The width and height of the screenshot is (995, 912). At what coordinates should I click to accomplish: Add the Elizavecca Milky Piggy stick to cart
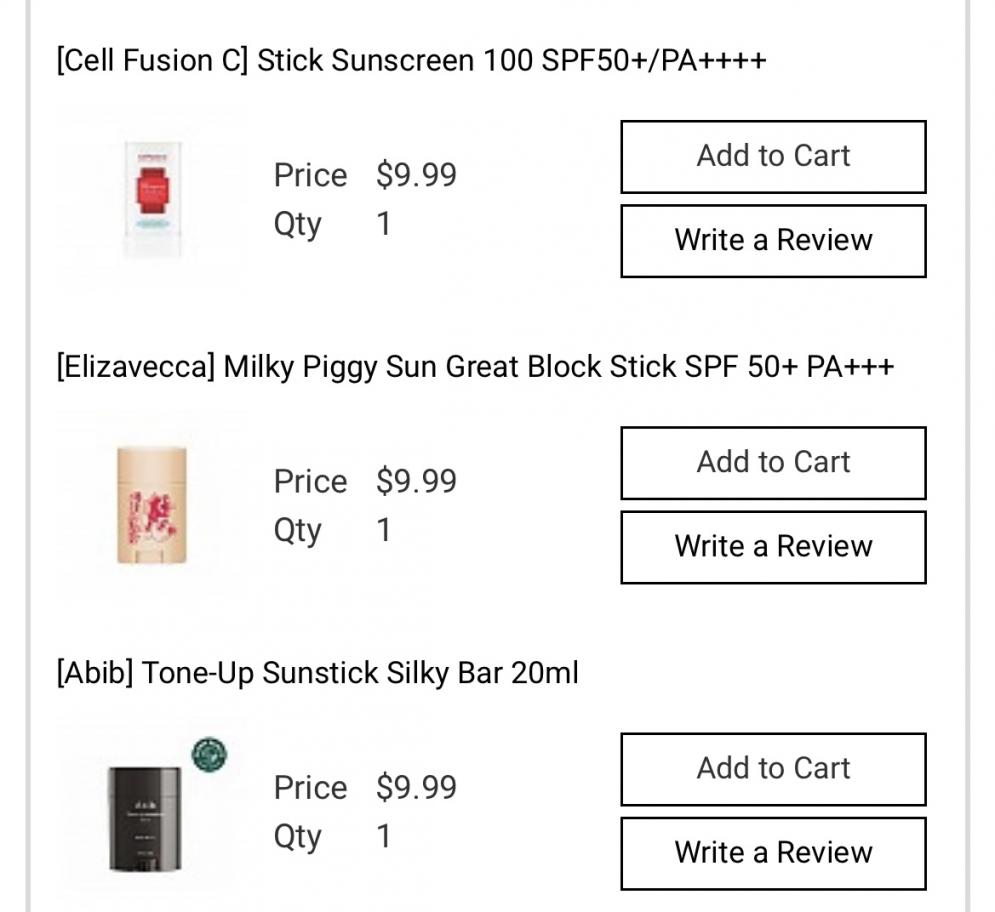pyautogui.click(x=773, y=463)
